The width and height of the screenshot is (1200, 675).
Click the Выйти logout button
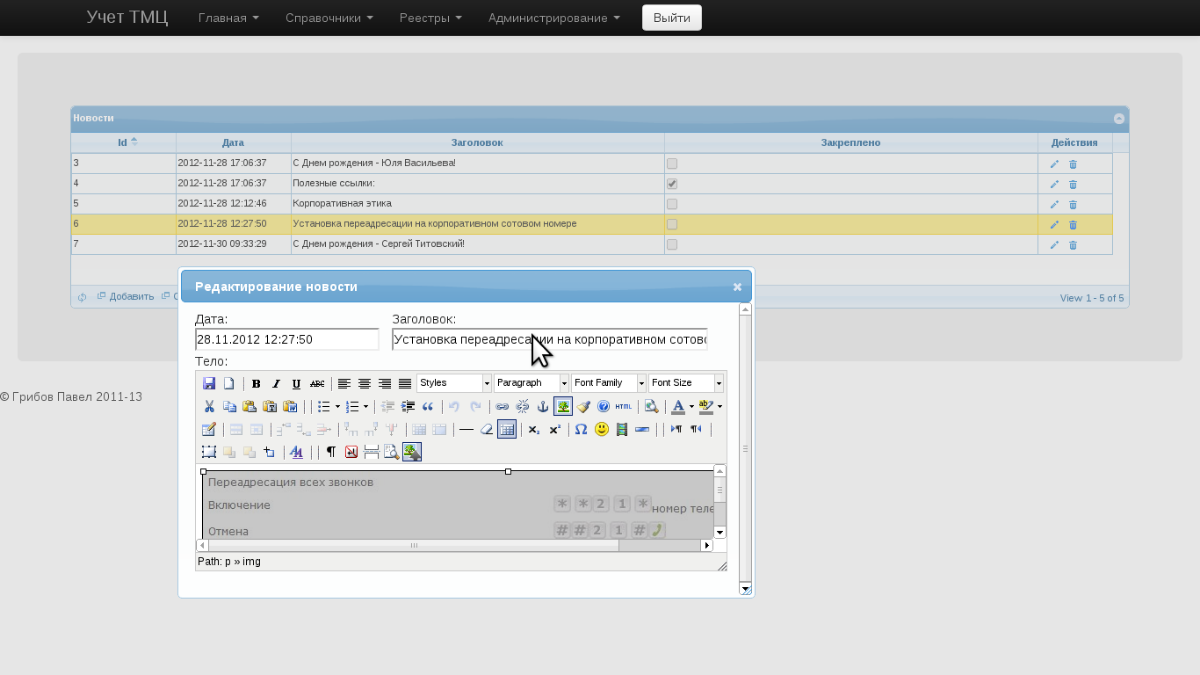tap(671, 18)
